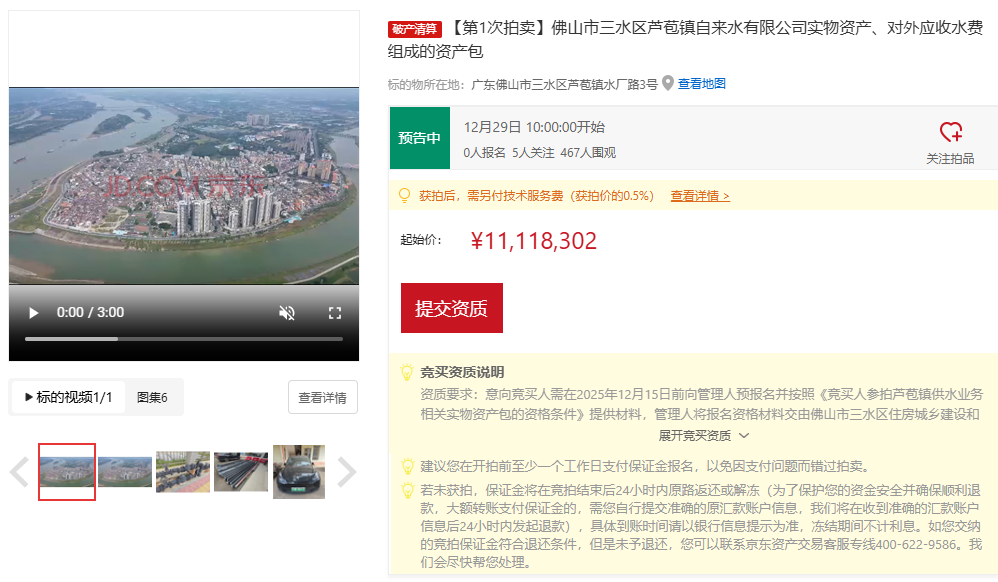Click 12月29日 10:00:00开始 text

coord(534,127)
